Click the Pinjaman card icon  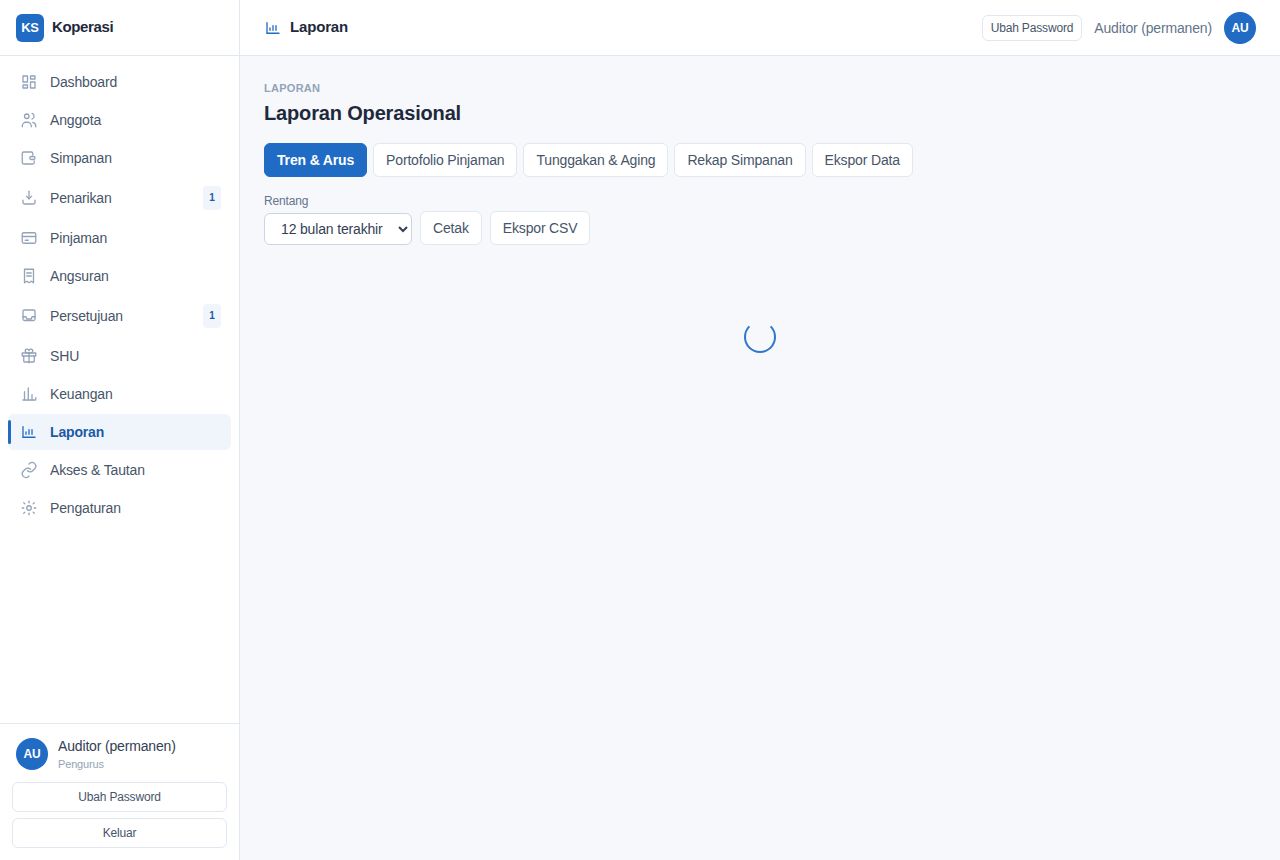coord(29,238)
